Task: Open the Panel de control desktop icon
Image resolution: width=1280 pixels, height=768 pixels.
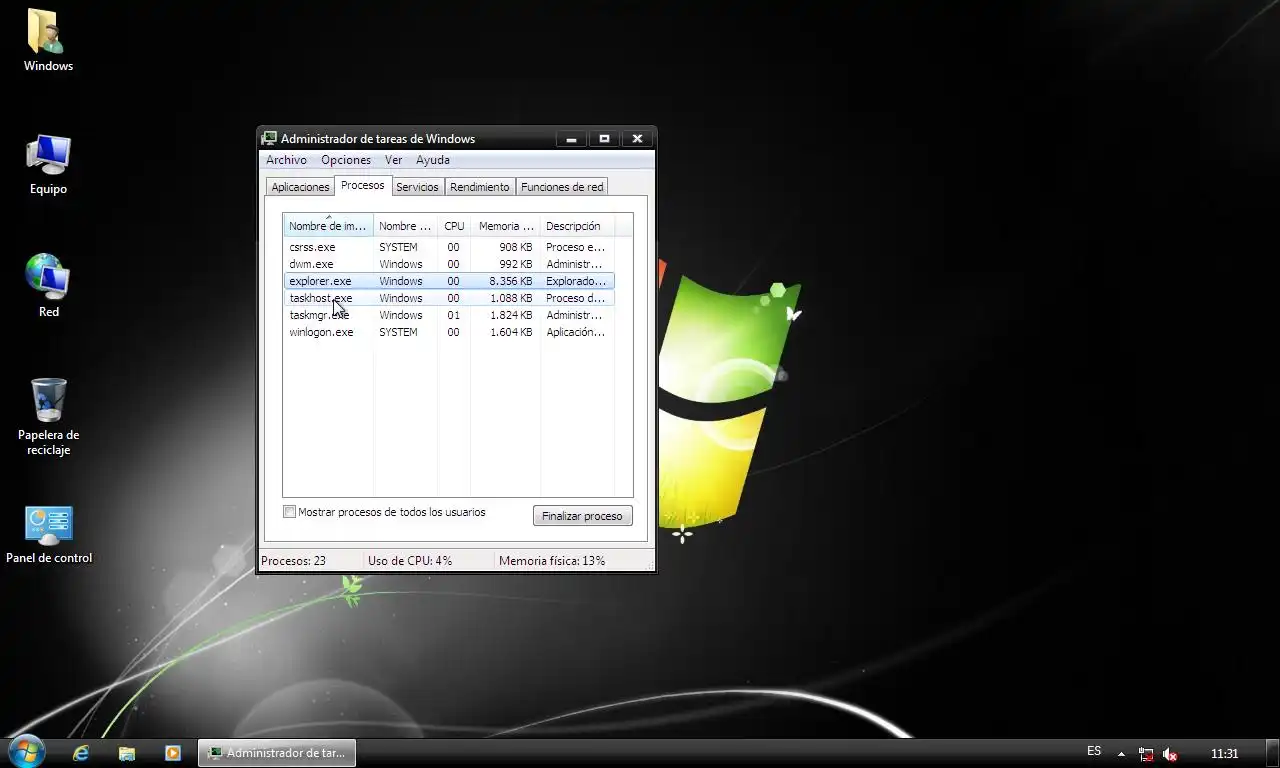Action: coord(48,534)
